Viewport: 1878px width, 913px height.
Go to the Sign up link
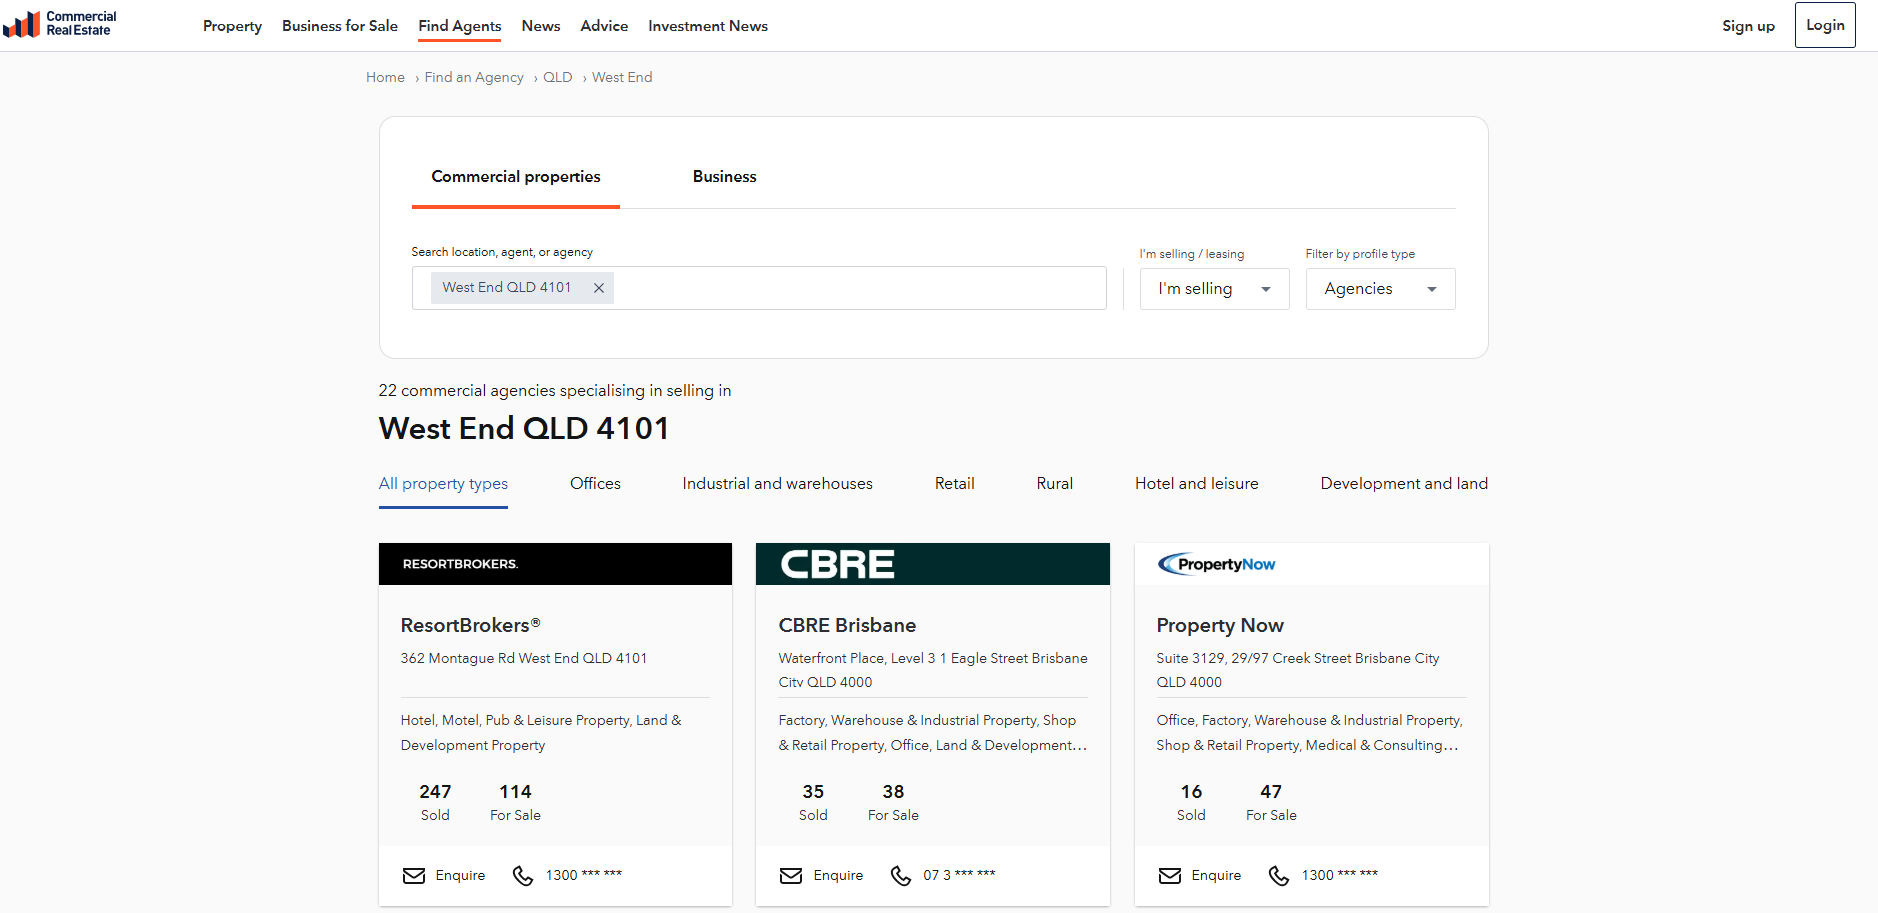pyautogui.click(x=1748, y=26)
